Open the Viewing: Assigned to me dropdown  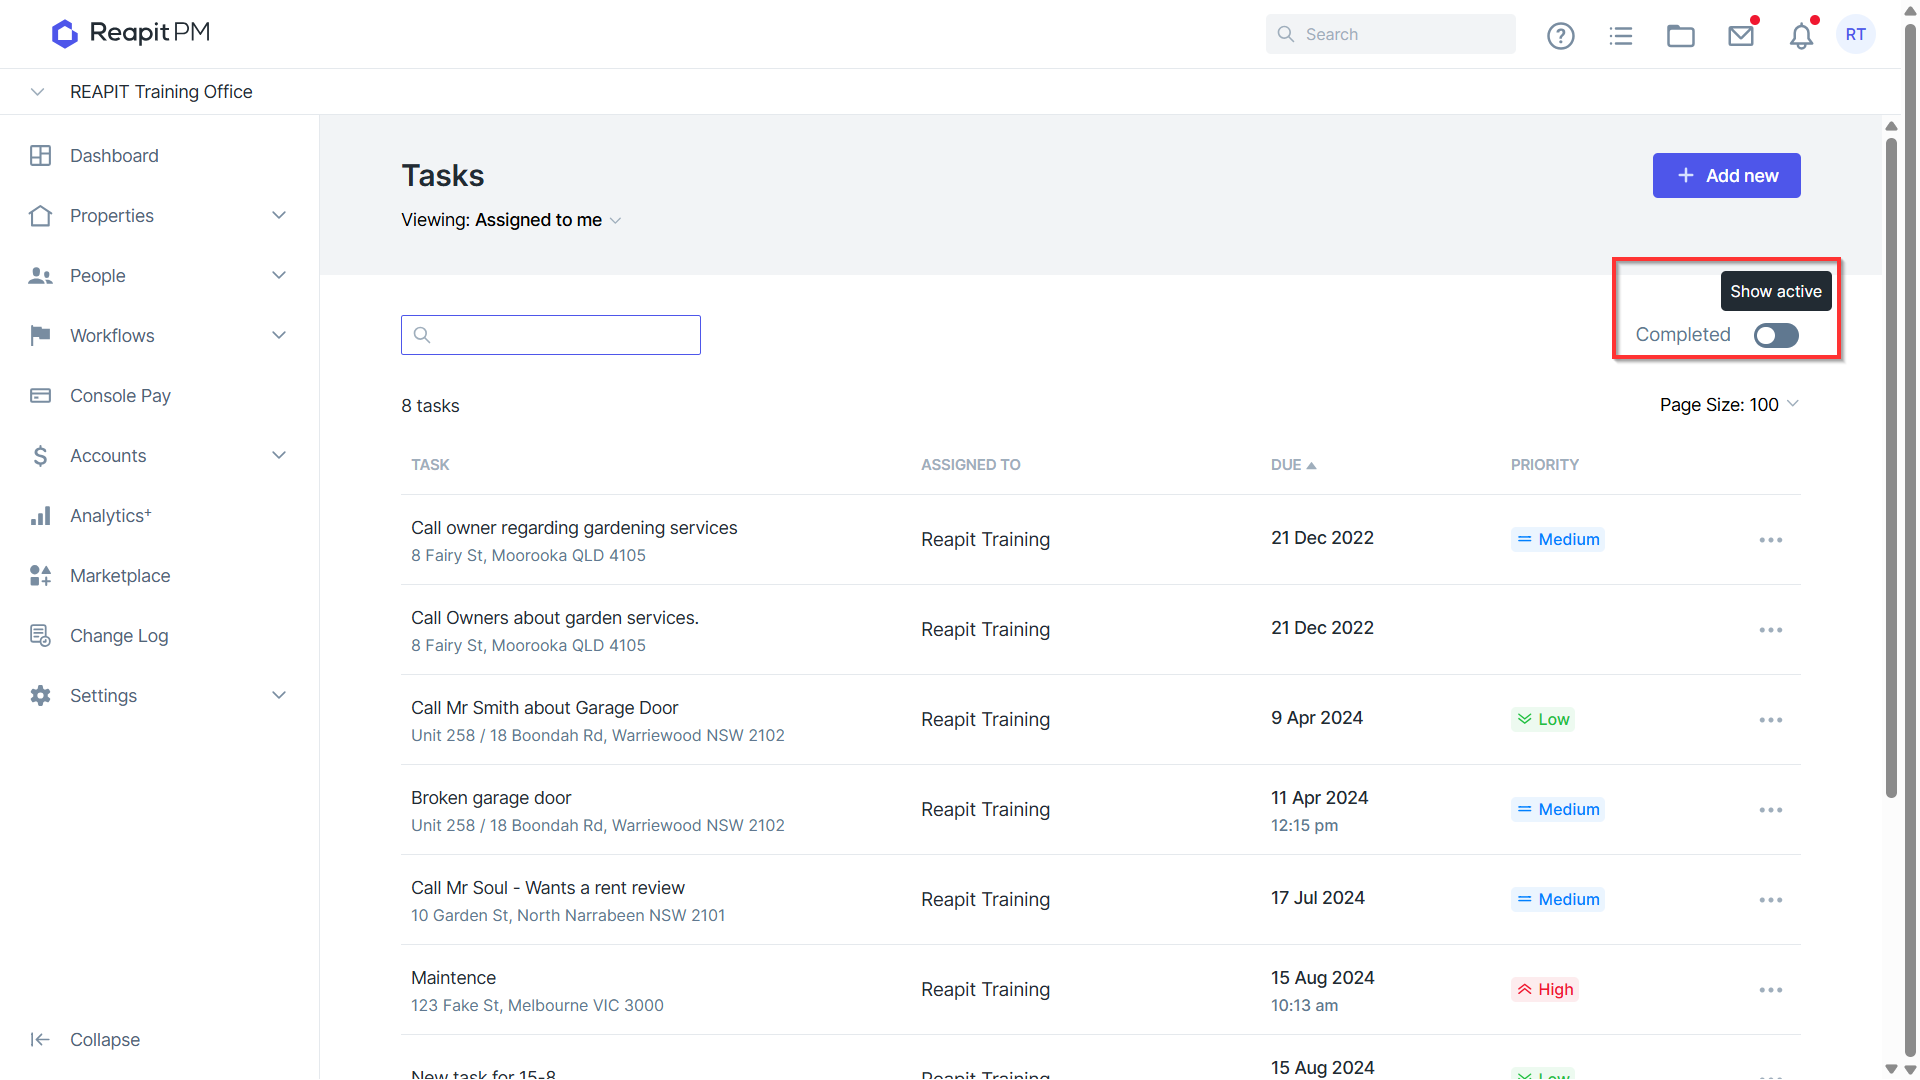[511, 220]
